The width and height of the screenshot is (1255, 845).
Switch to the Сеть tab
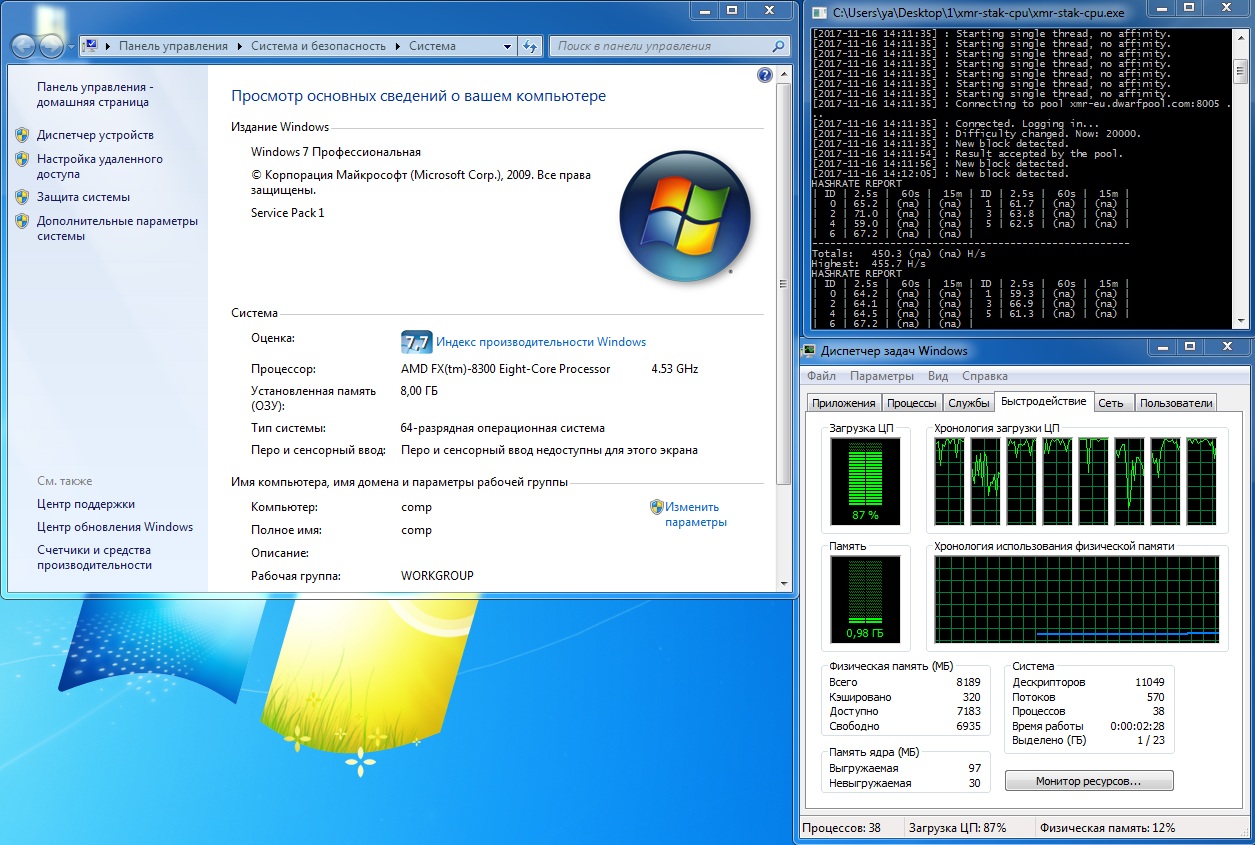(x=1111, y=403)
